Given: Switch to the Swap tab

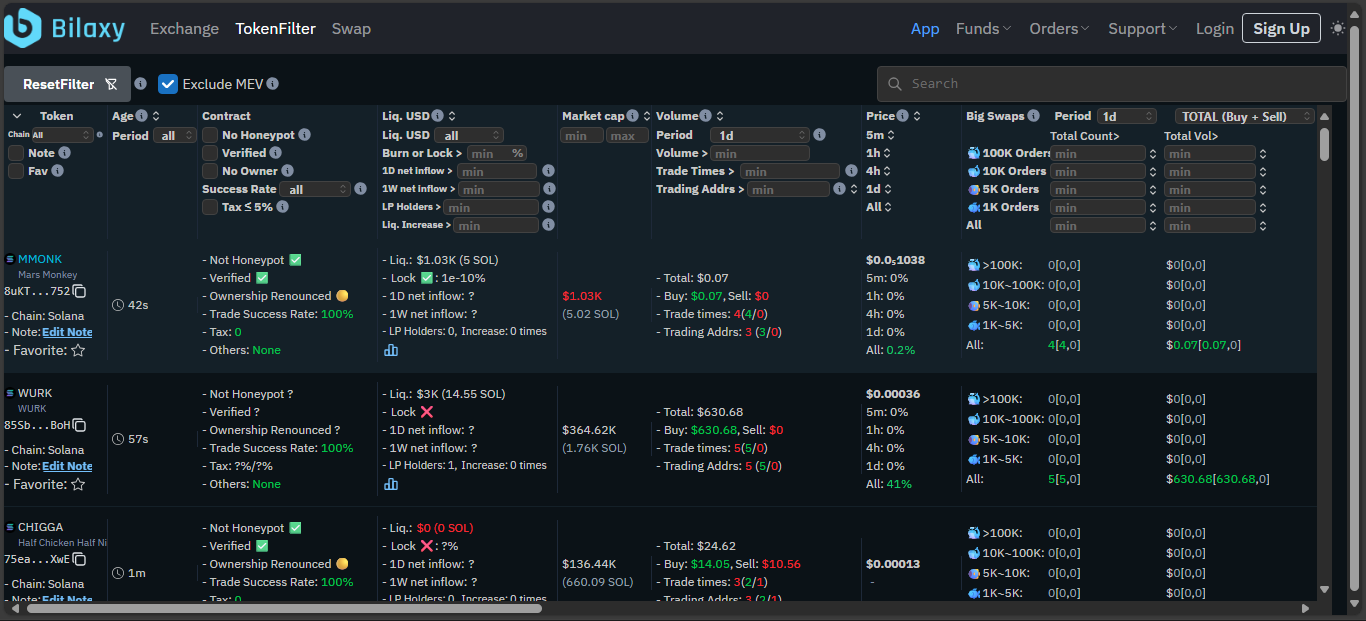Looking at the screenshot, I should tap(351, 29).
